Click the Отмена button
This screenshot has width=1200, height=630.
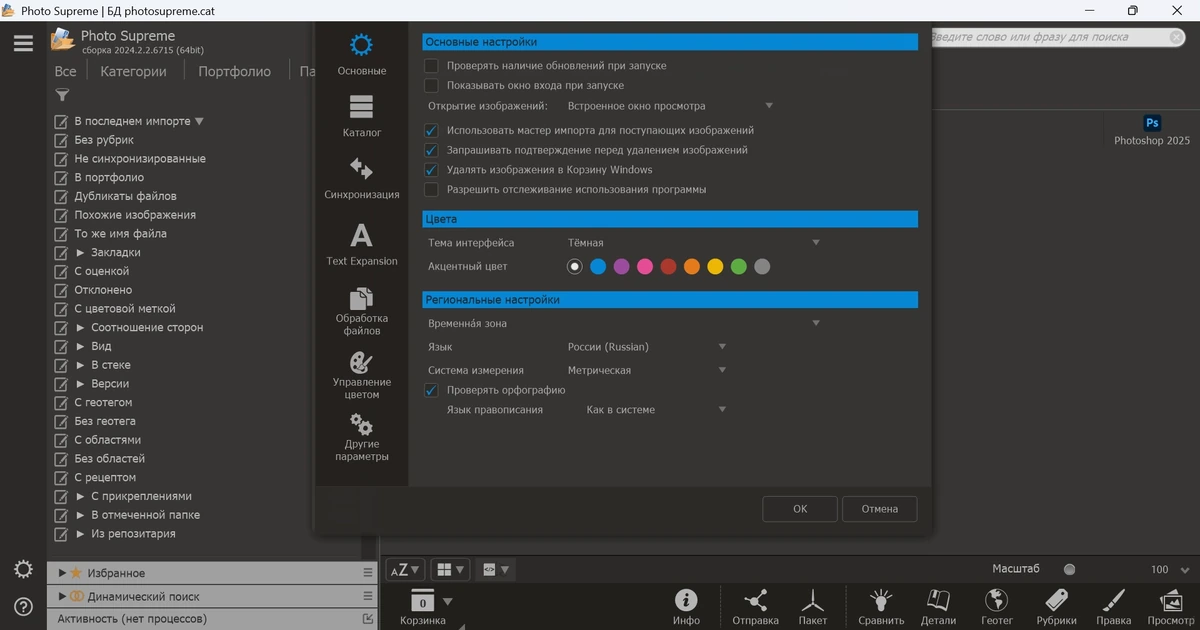(x=880, y=508)
